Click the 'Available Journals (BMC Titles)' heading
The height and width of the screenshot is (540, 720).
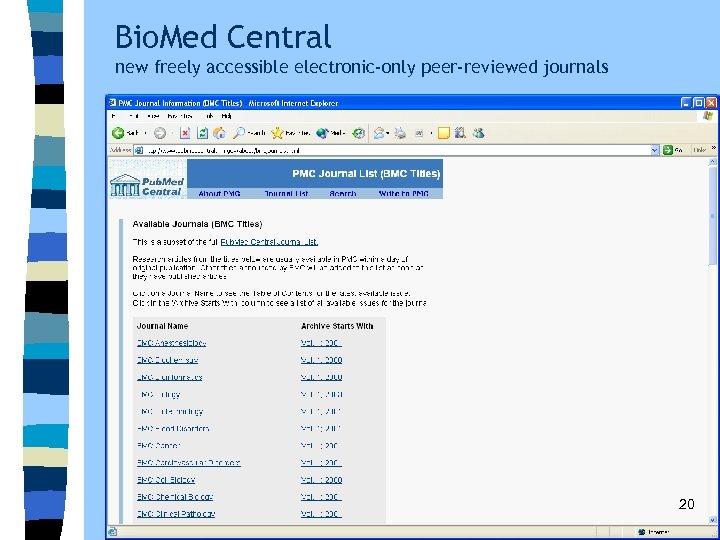[x=197, y=224]
